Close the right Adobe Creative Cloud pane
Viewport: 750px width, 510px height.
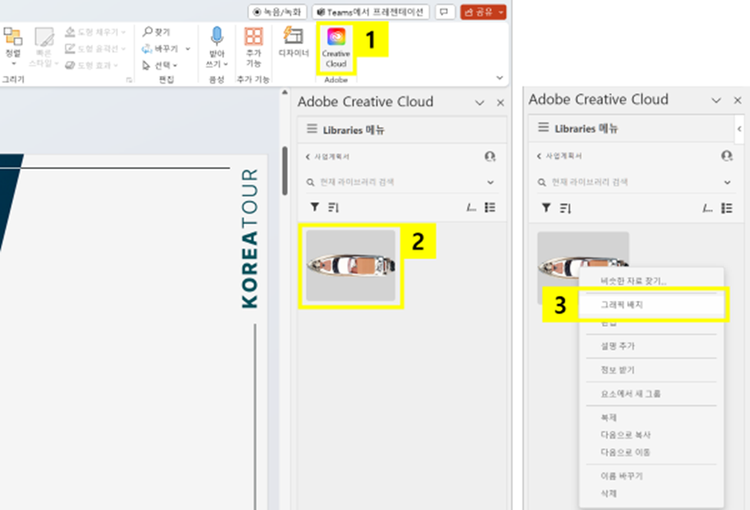(737, 100)
